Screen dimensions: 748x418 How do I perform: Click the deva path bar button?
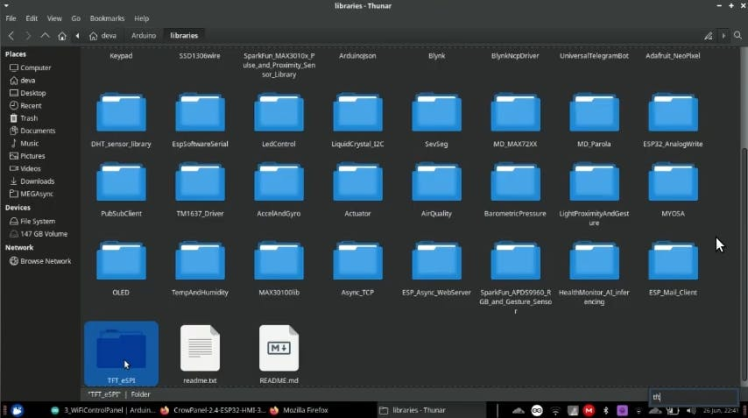coord(103,36)
